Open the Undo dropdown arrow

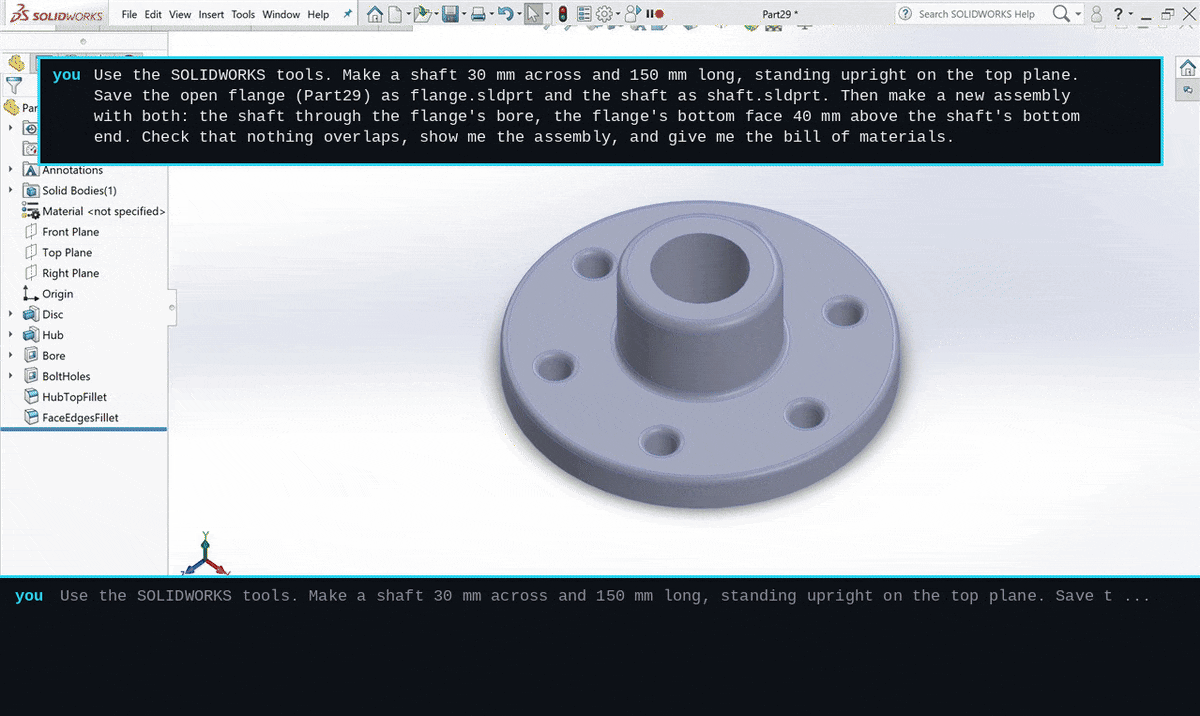tap(518, 14)
